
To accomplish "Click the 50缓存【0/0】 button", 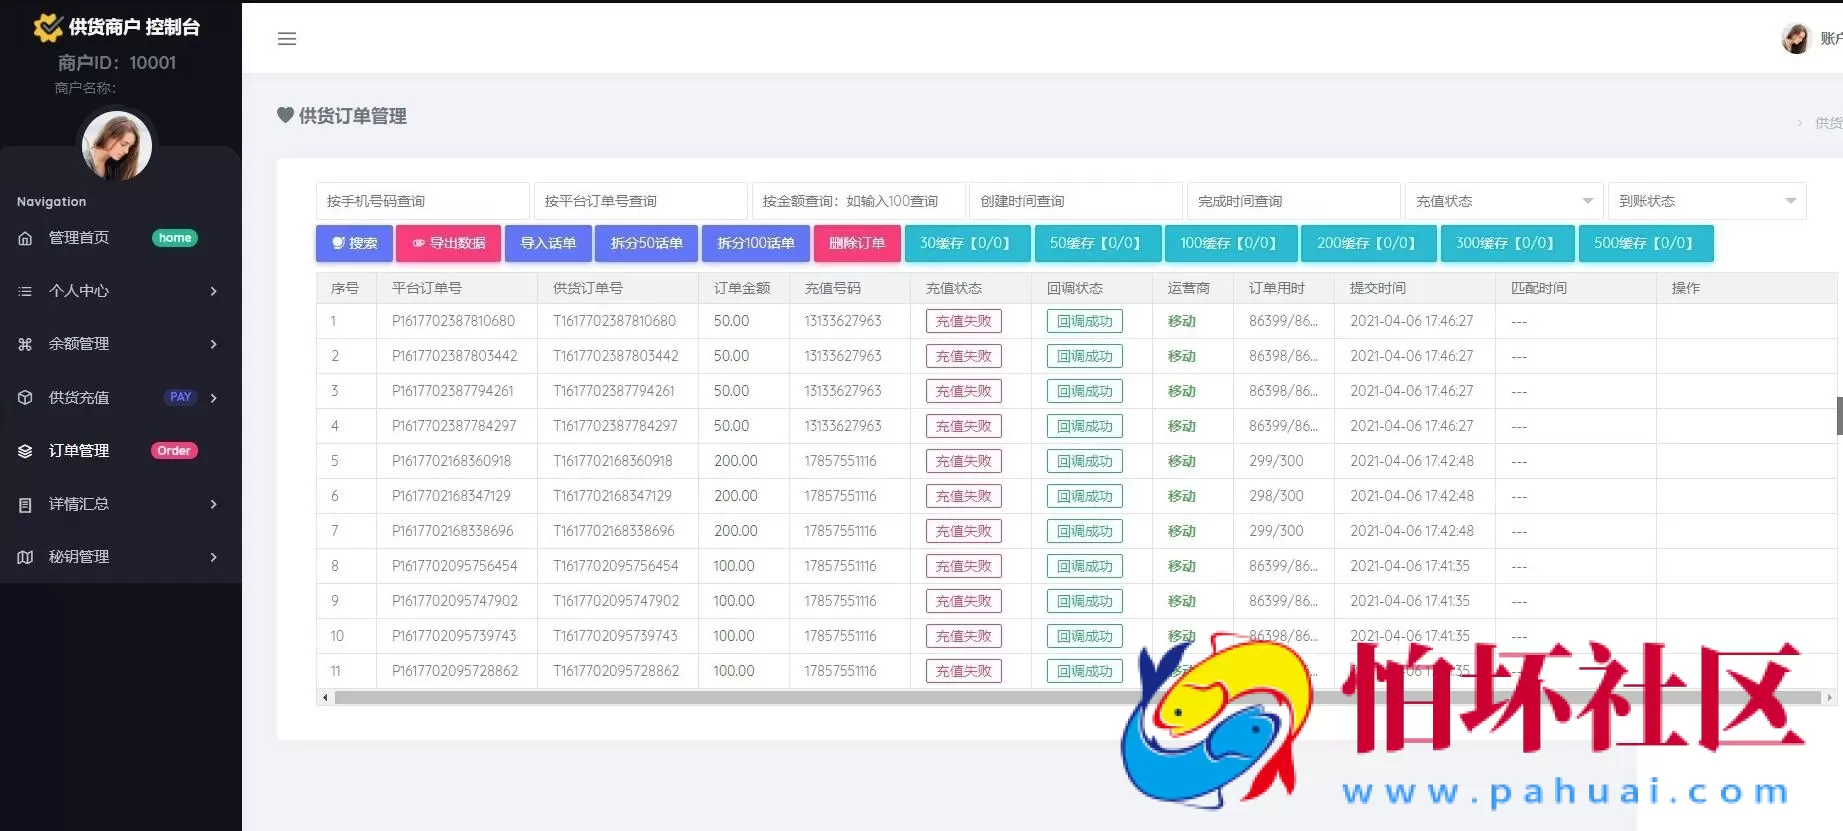I will click(1098, 243).
